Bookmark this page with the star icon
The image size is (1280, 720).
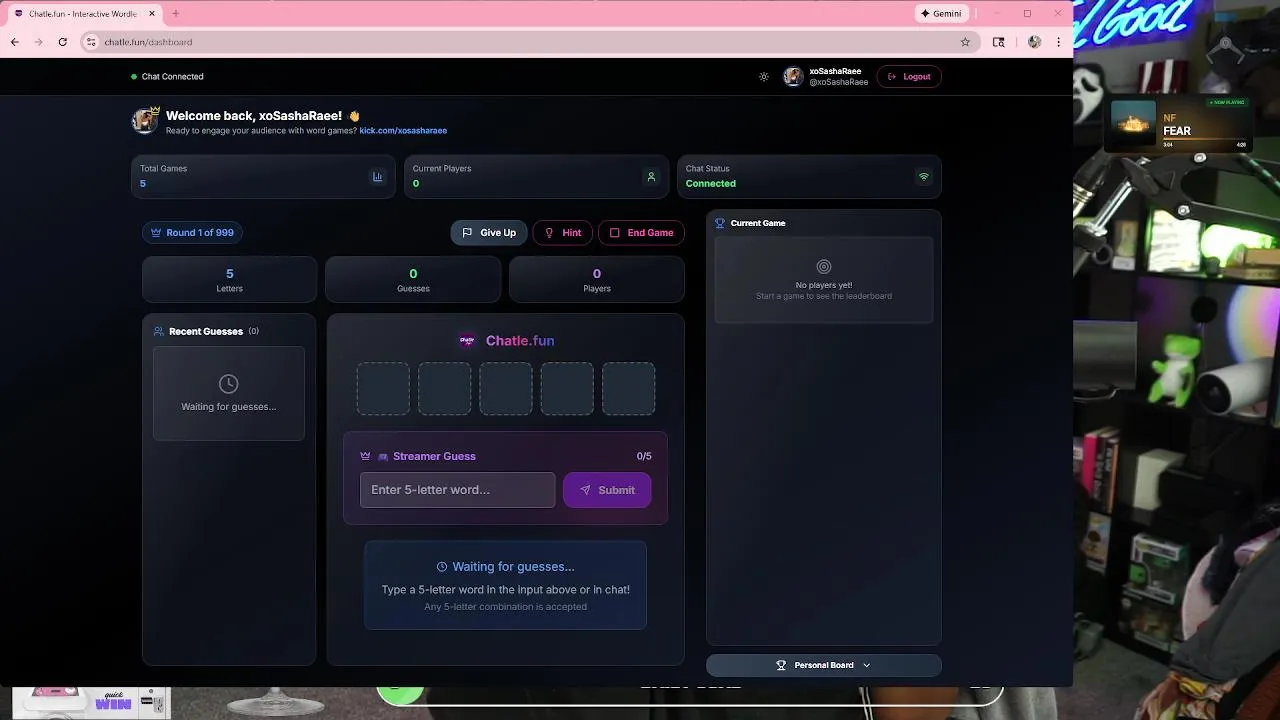click(x=965, y=42)
